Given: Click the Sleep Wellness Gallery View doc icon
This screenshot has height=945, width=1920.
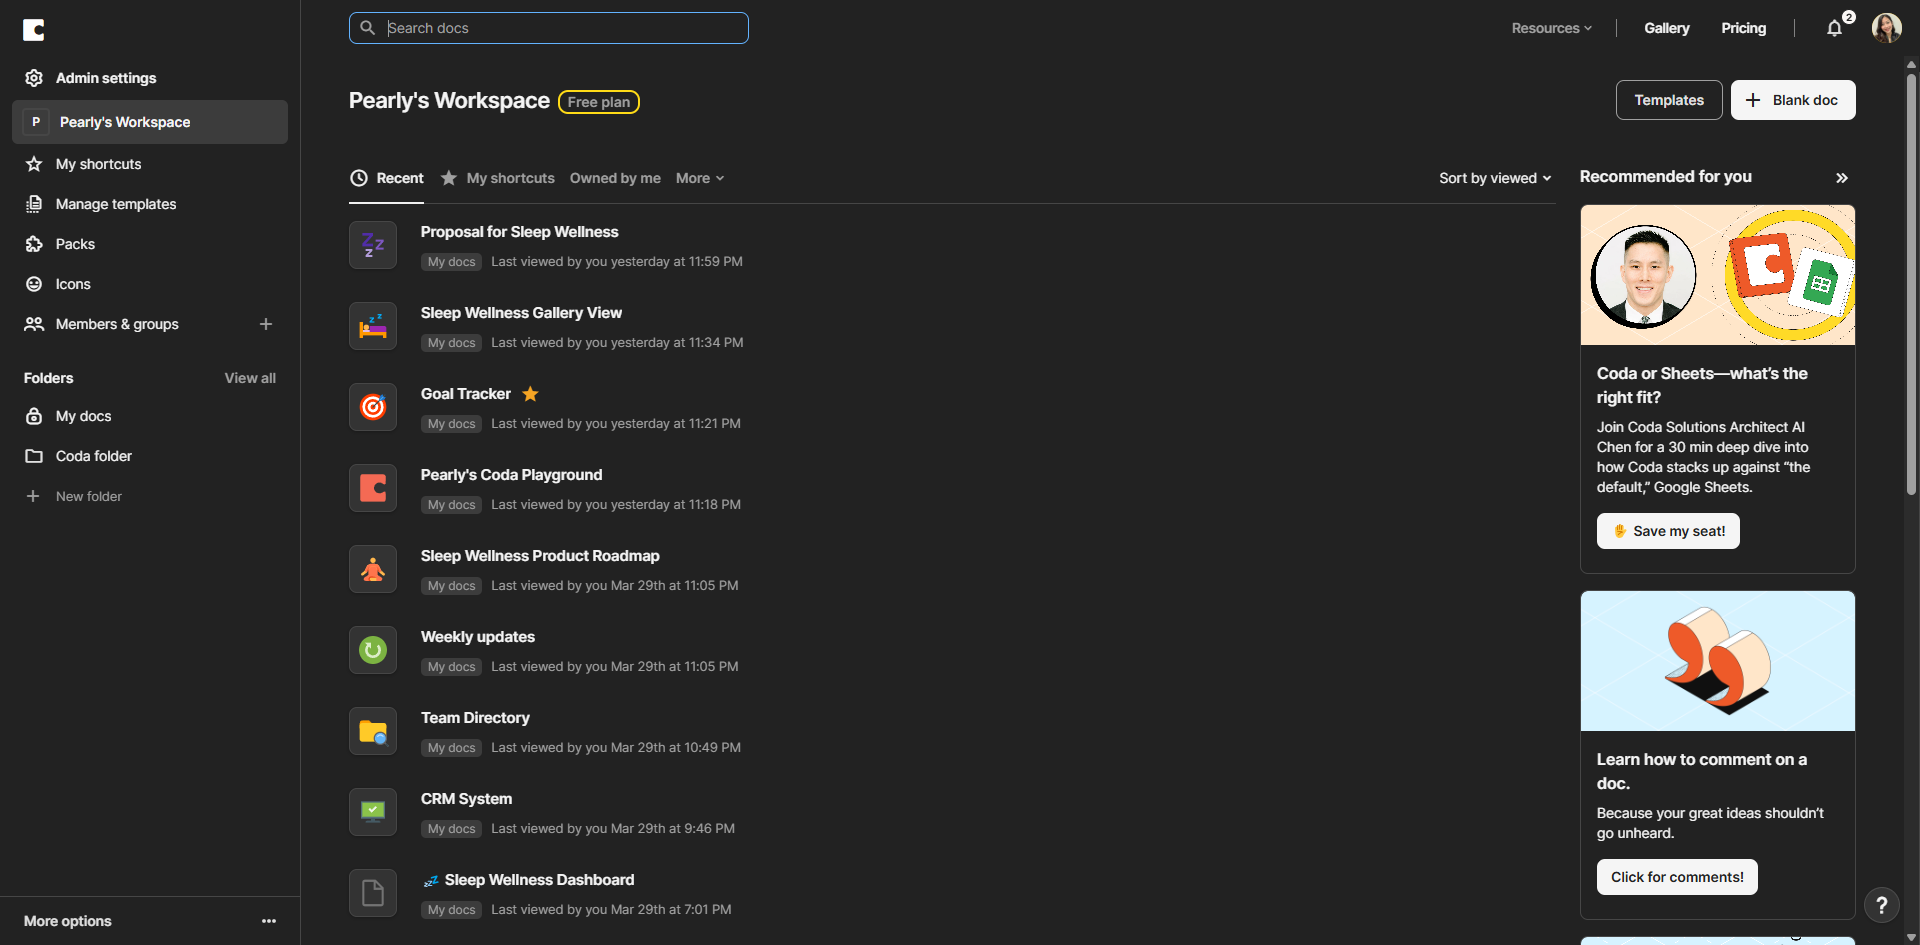Looking at the screenshot, I should click(x=373, y=326).
